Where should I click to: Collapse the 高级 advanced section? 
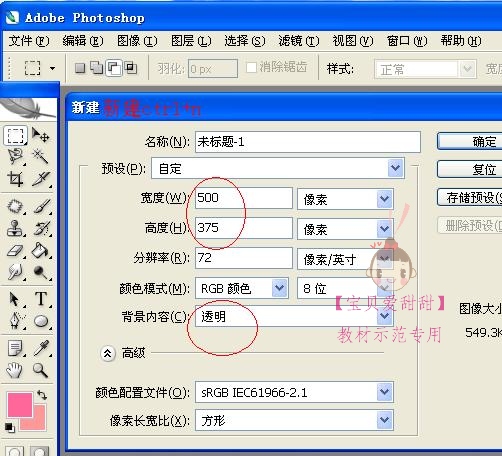tap(108, 353)
